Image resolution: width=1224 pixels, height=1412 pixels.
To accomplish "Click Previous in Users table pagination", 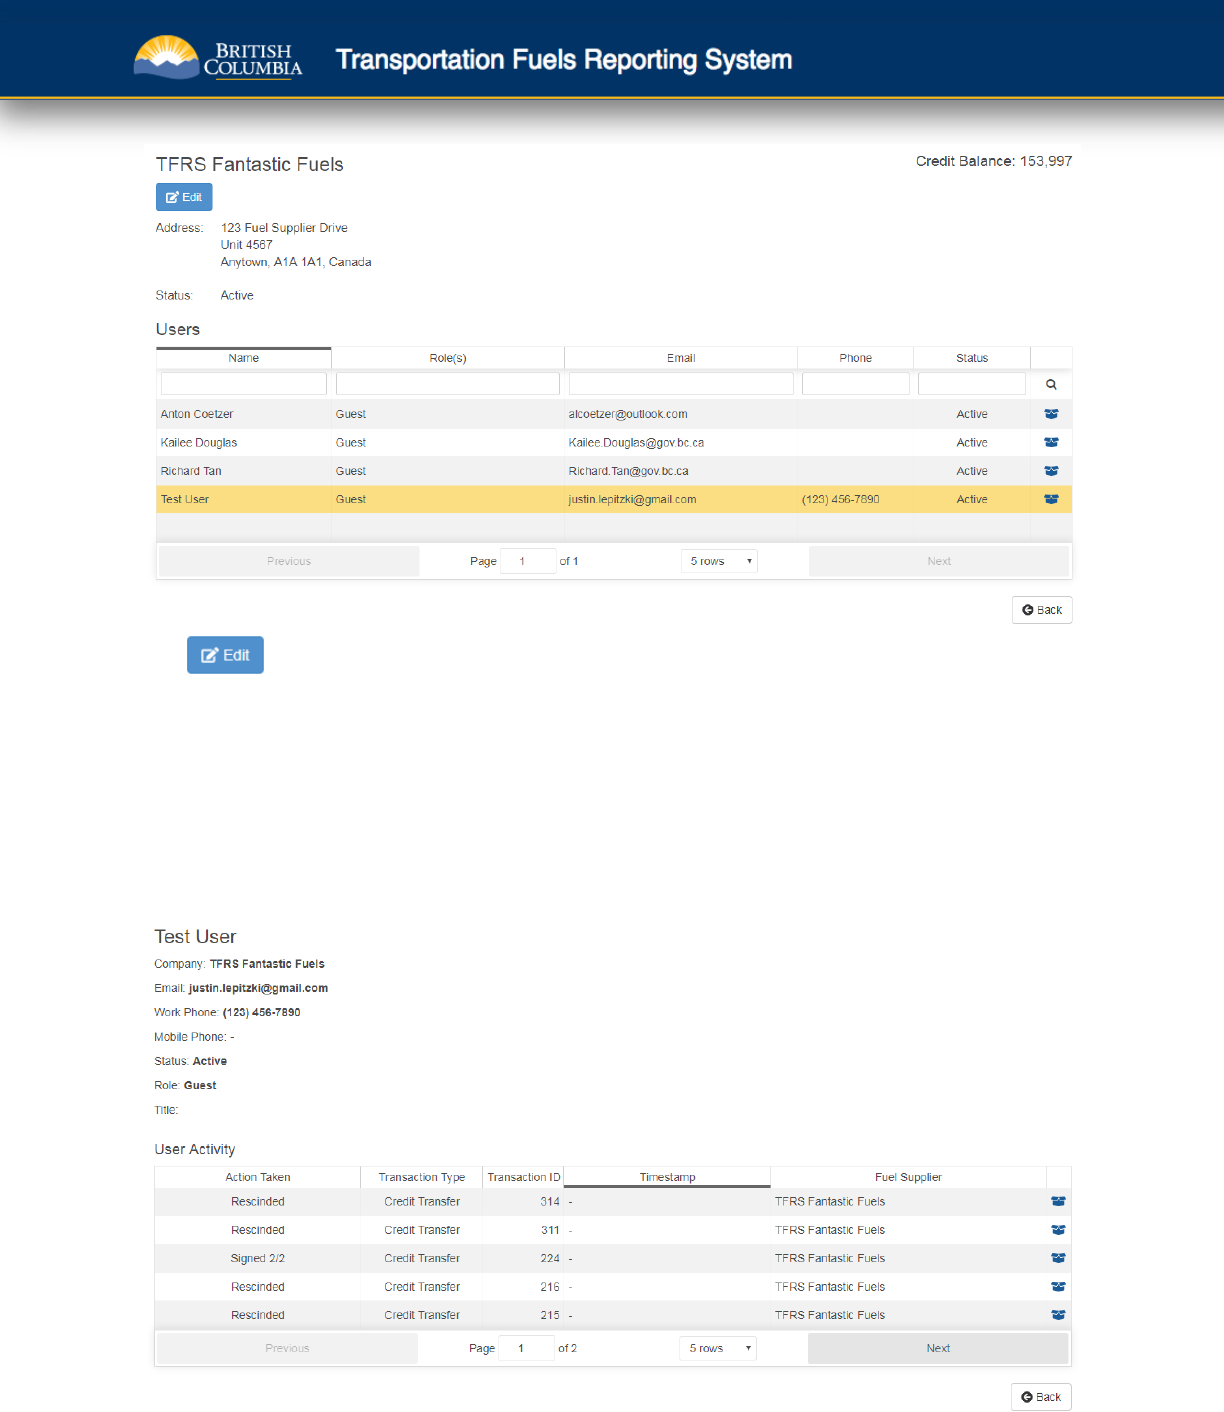I will pyautogui.click(x=289, y=561).
